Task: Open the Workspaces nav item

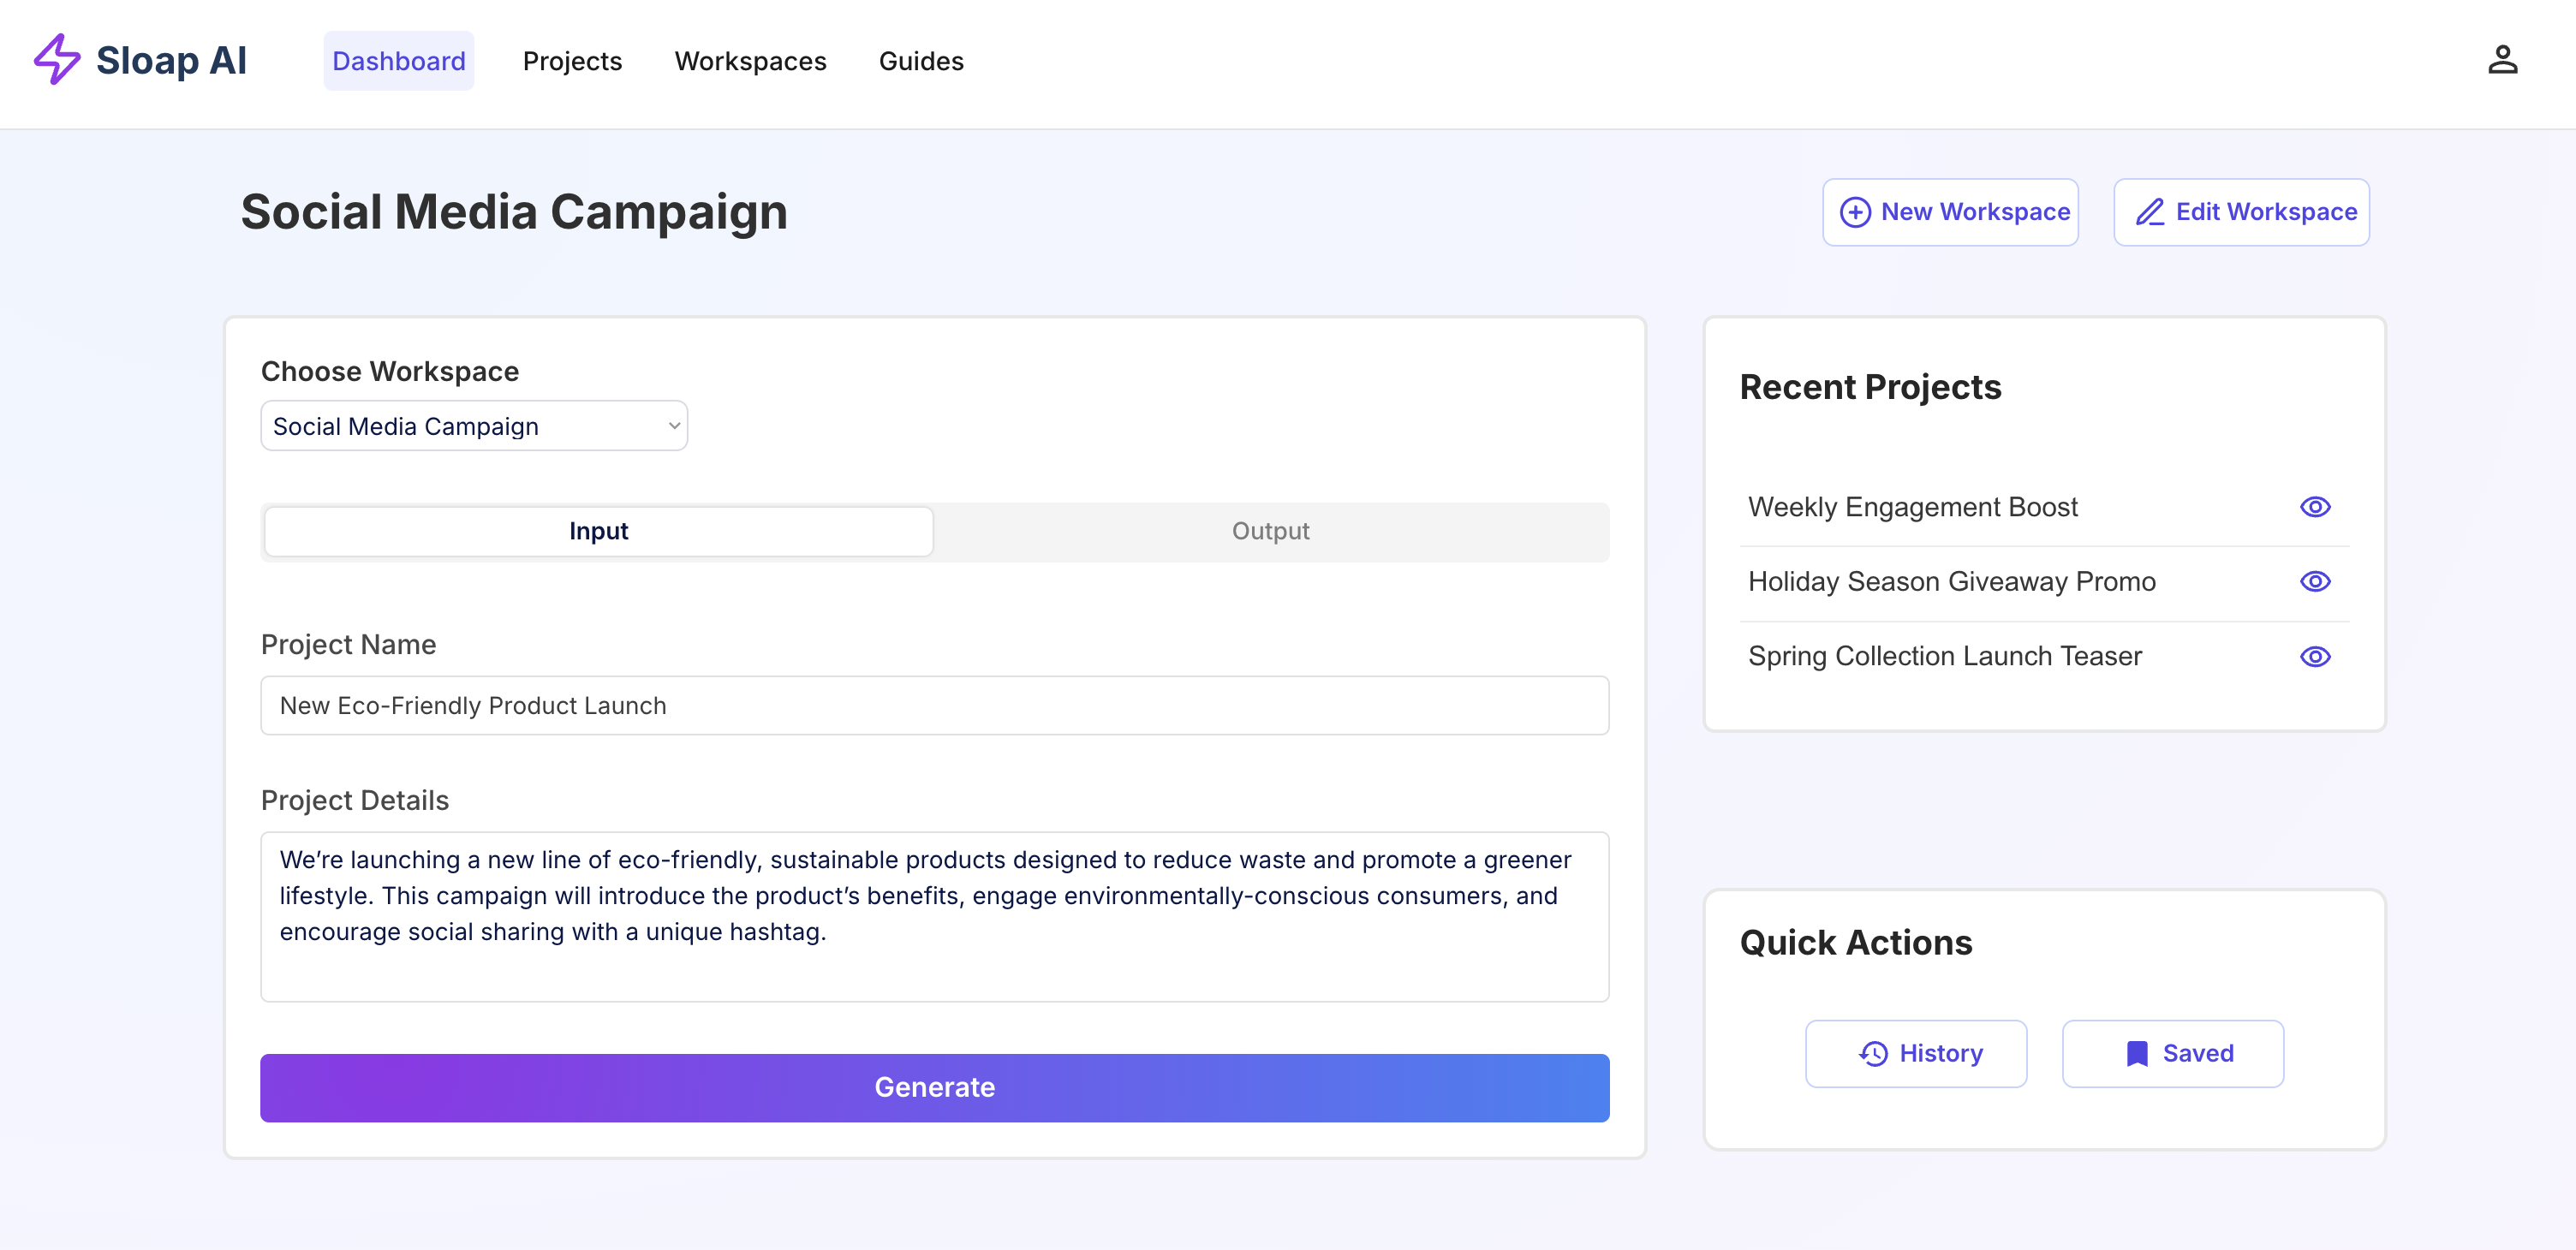Action: (750, 61)
